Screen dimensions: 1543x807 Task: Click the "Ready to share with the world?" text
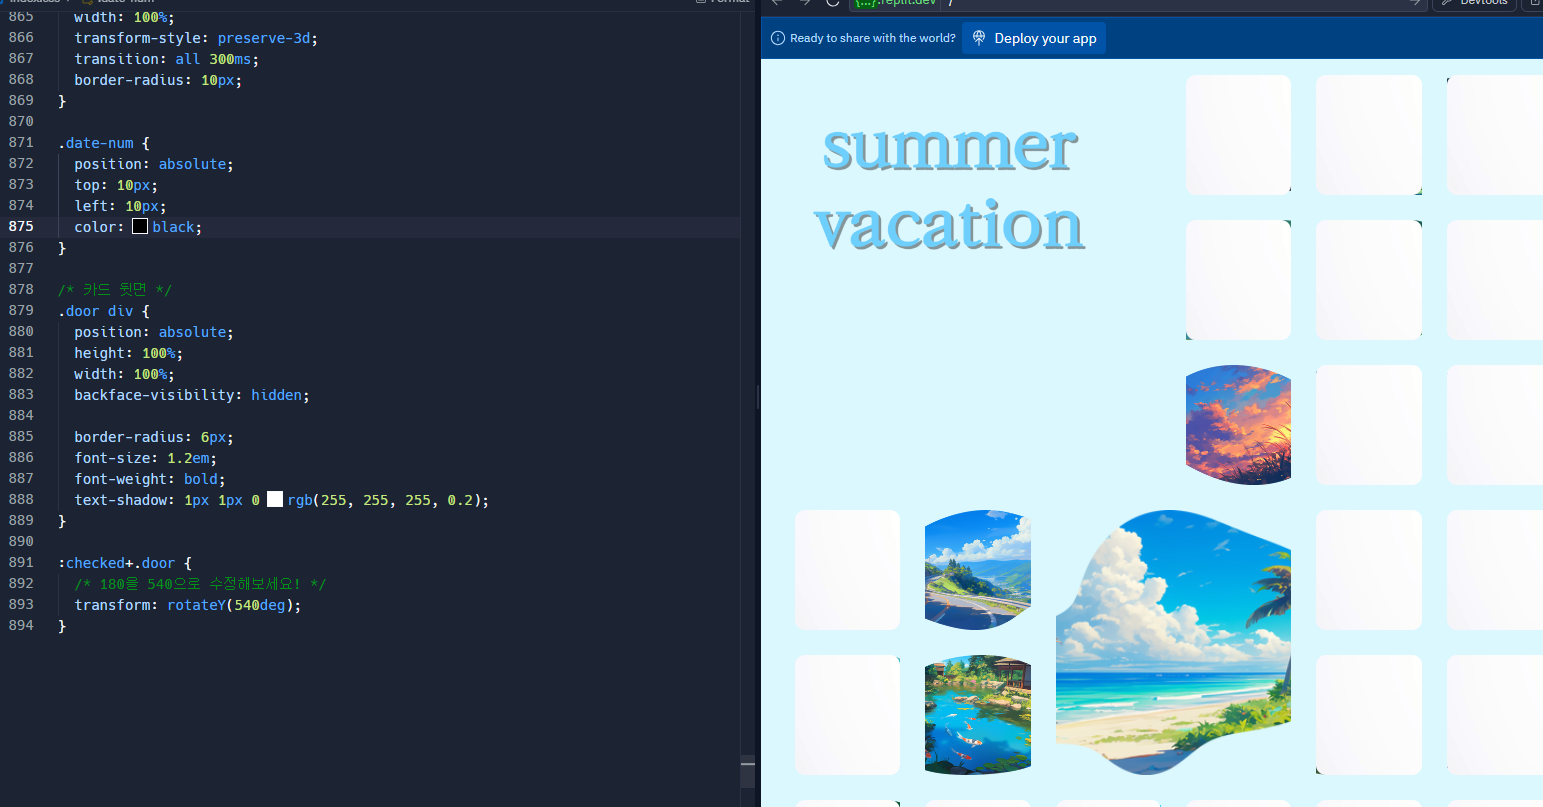[873, 38]
